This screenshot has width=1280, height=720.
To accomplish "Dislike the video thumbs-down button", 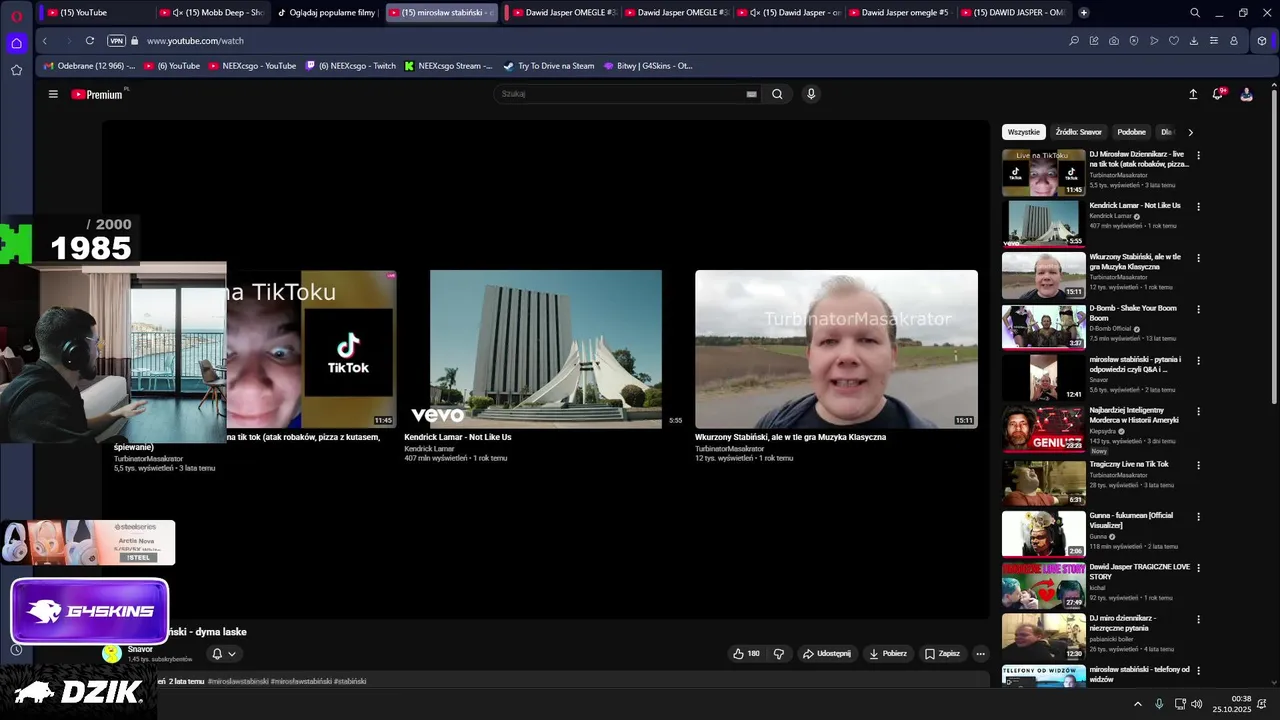I will [x=779, y=653].
